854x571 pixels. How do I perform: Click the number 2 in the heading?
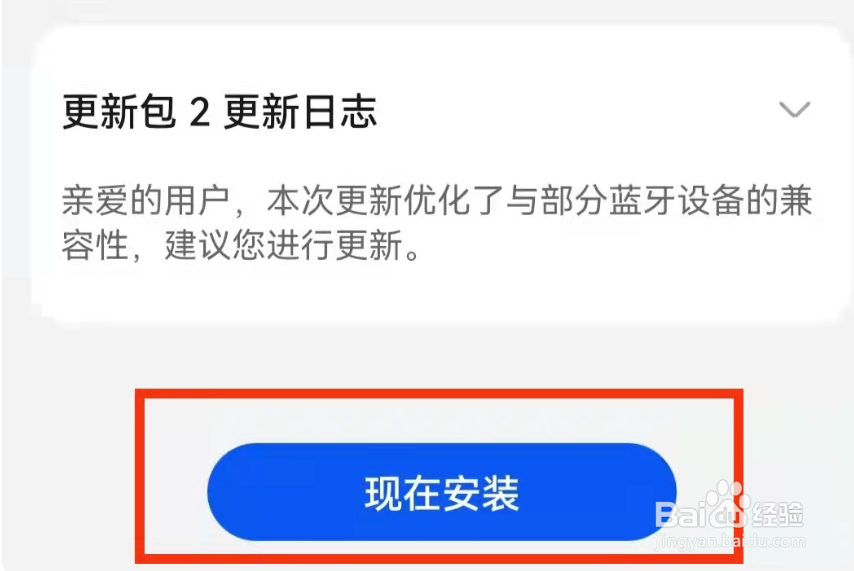coord(199,112)
